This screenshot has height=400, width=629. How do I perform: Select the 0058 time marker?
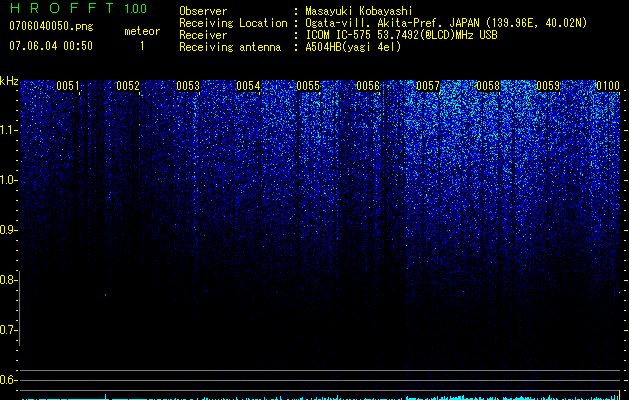(x=488, y=86)
